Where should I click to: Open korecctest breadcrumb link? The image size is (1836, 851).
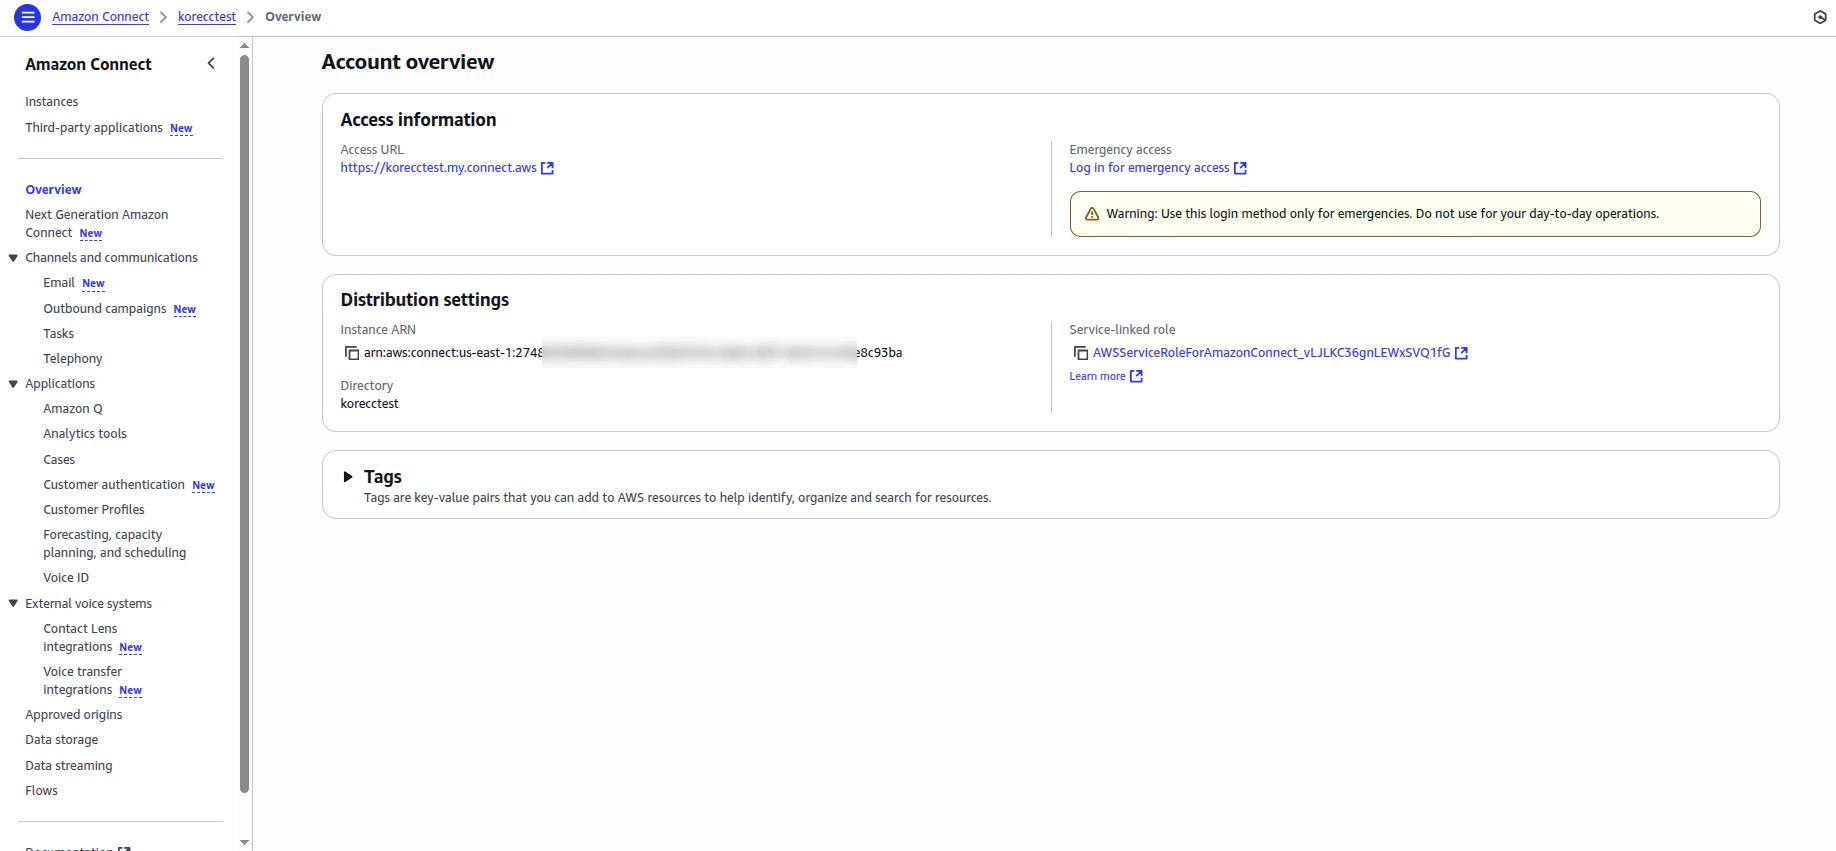(207, 17)
